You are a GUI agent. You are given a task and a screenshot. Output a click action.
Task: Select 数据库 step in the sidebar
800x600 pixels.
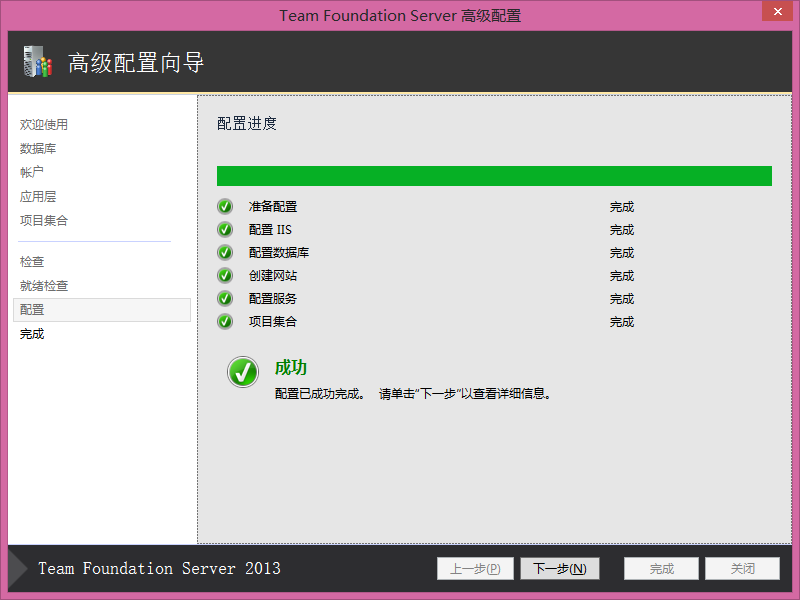click(38, 148)
